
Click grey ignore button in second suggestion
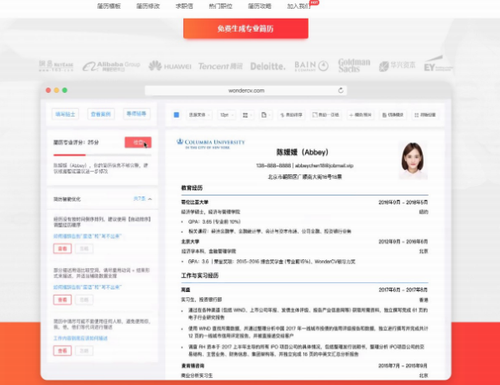click(x=84, y=300)
